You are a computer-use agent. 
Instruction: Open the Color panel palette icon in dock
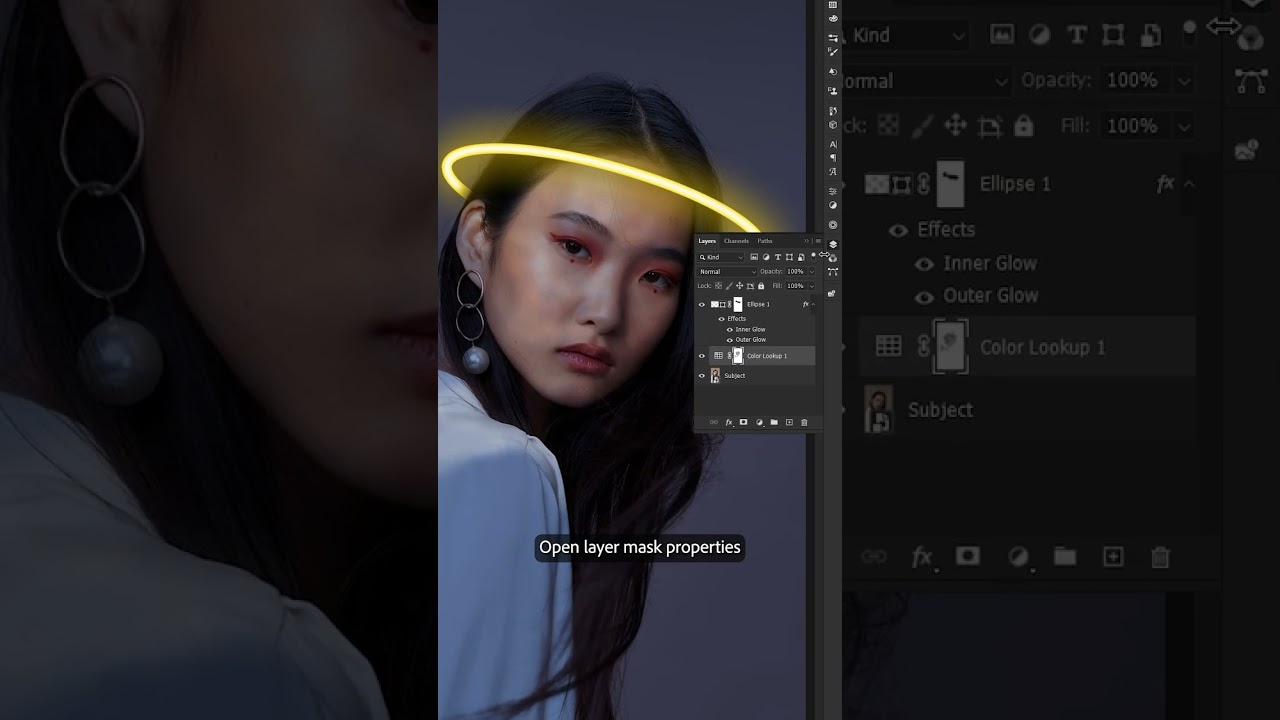click(x=833, y=19)
